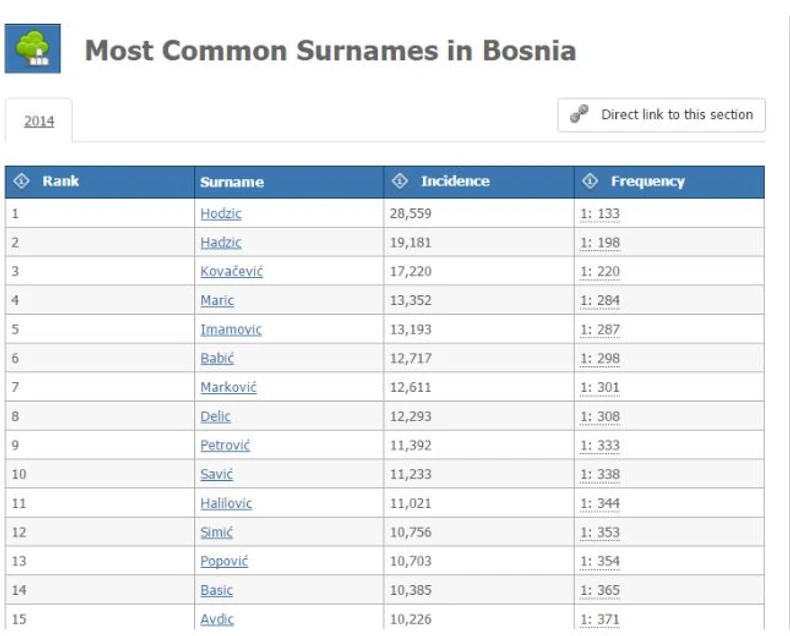Open the Hodzic surname link
The height and width of the screenshot is (636, 790).
[x=221, y=213]
